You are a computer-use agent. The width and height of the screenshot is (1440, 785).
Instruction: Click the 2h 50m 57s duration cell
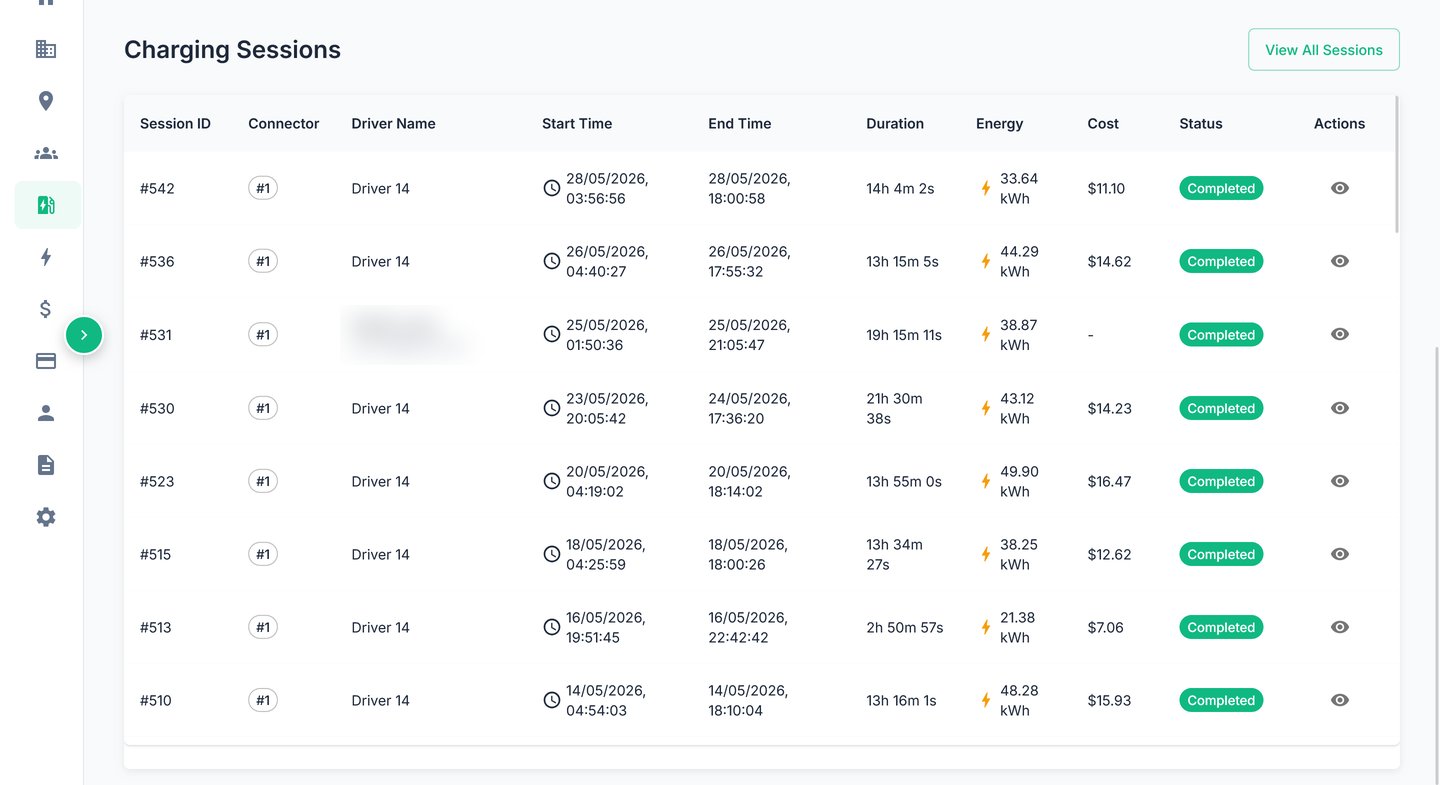pos(905,627)
